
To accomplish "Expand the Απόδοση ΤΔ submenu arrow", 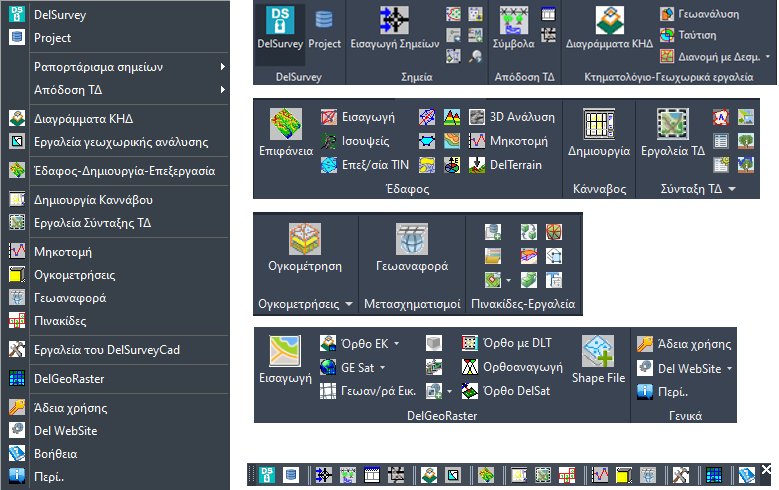I will (x=223, y=89).
